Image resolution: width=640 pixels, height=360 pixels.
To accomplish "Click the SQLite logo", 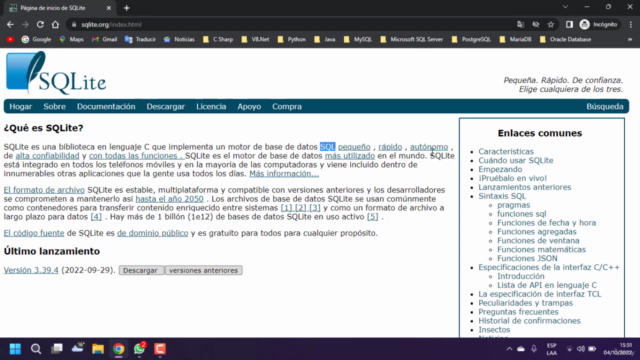I will tap(56, 72).
